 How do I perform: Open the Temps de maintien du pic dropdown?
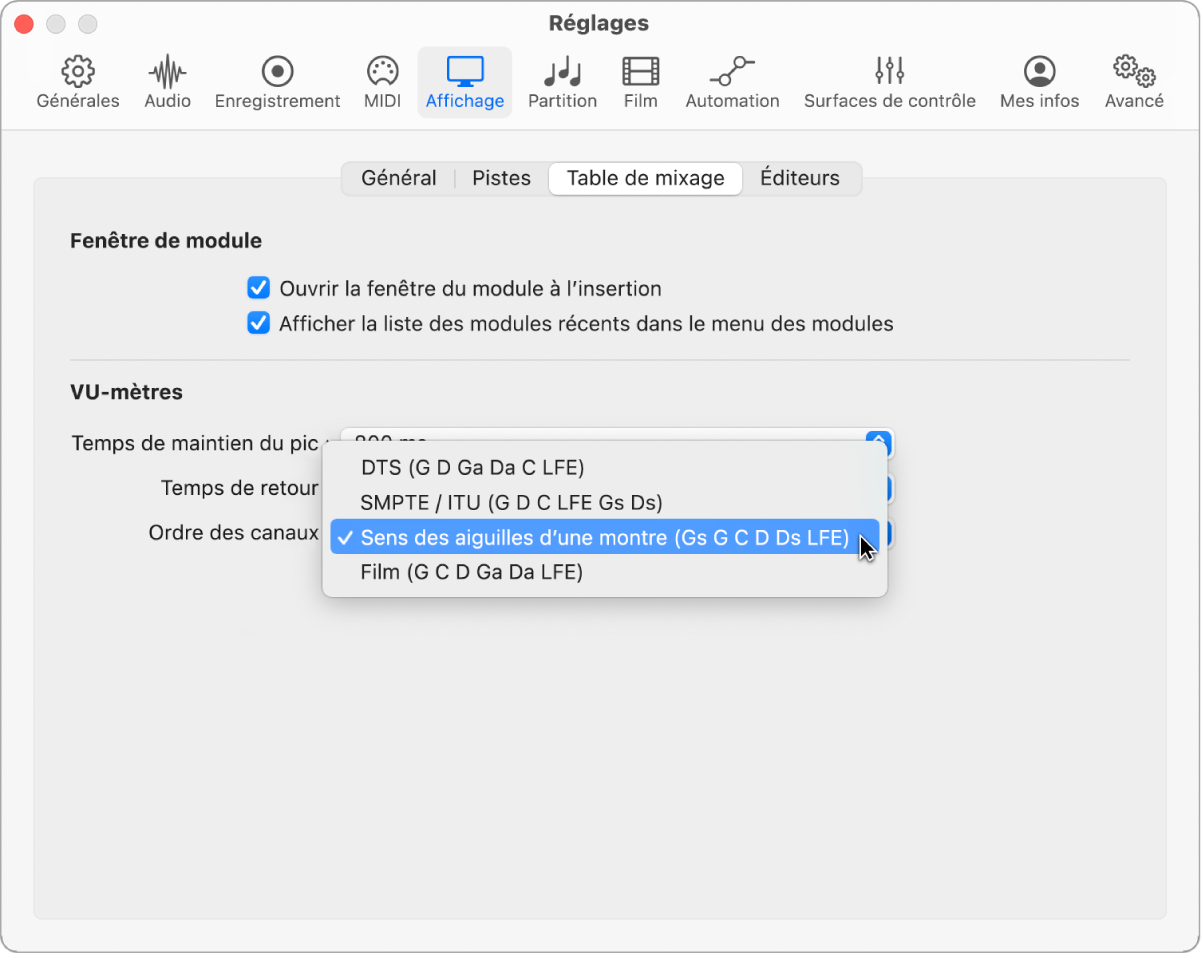(877, 441)
